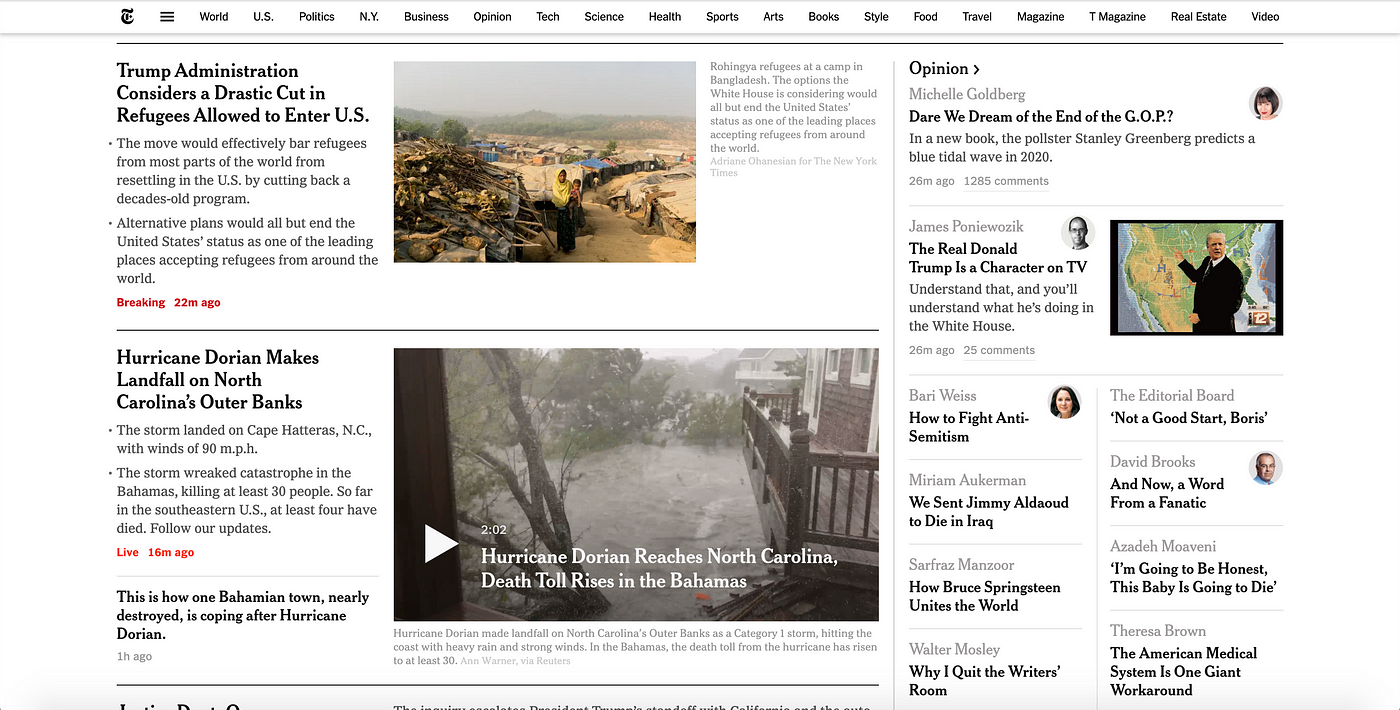Open the Tech section
1400x710 pixels.
(x=548, y=17)
